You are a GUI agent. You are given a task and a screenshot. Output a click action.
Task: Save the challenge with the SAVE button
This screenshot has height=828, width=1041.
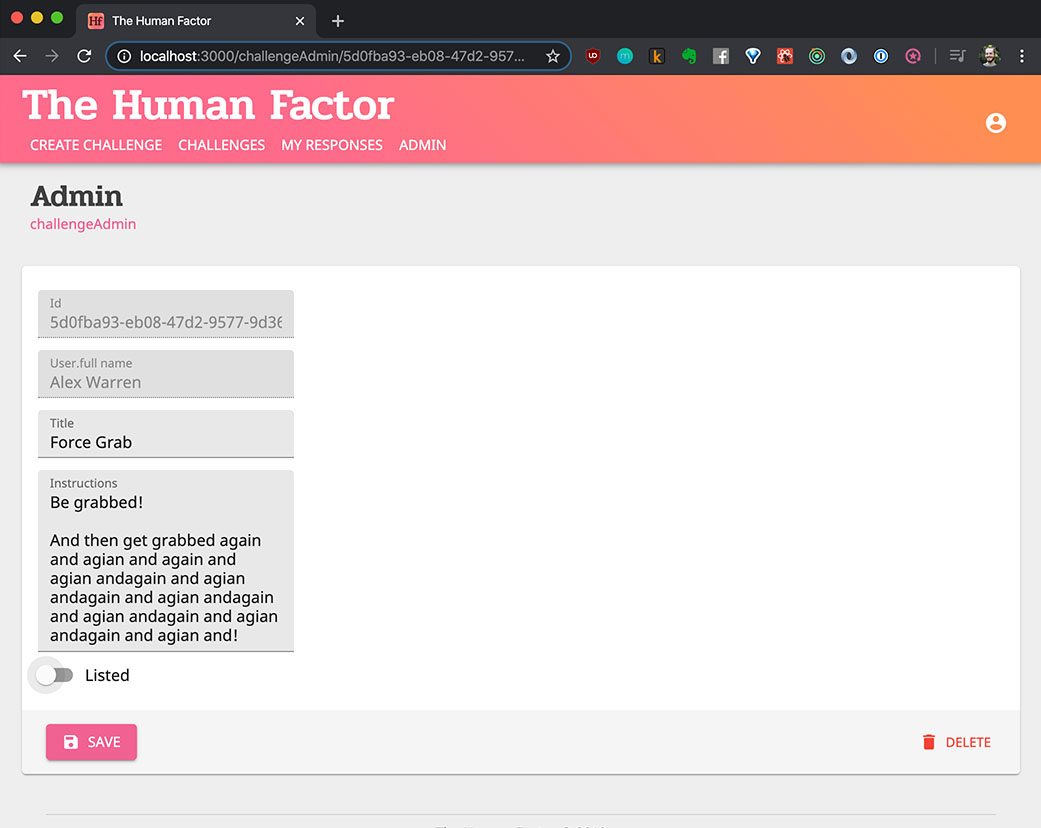click(x=92, y=742)
